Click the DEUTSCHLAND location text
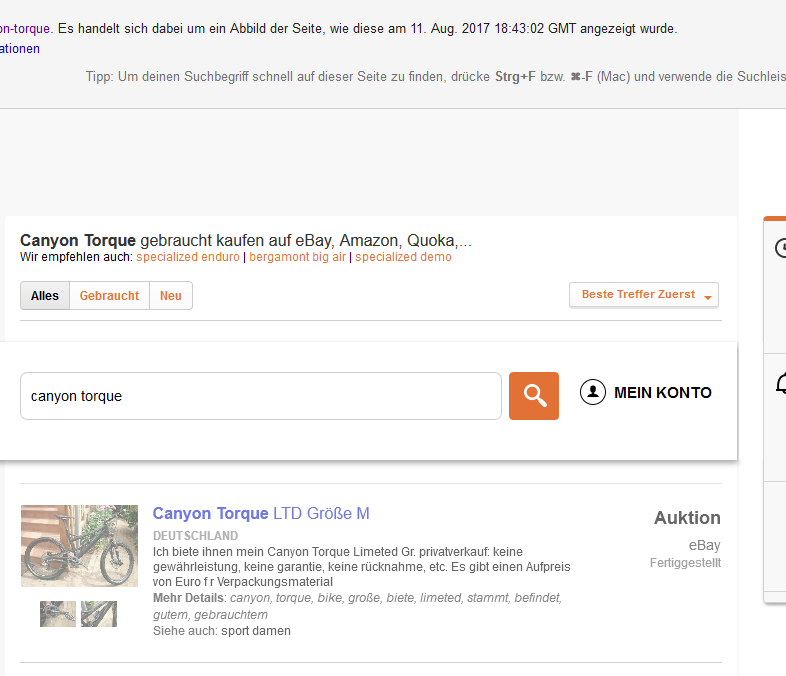This screenshot has height=676, width=786. pos(195,536)
